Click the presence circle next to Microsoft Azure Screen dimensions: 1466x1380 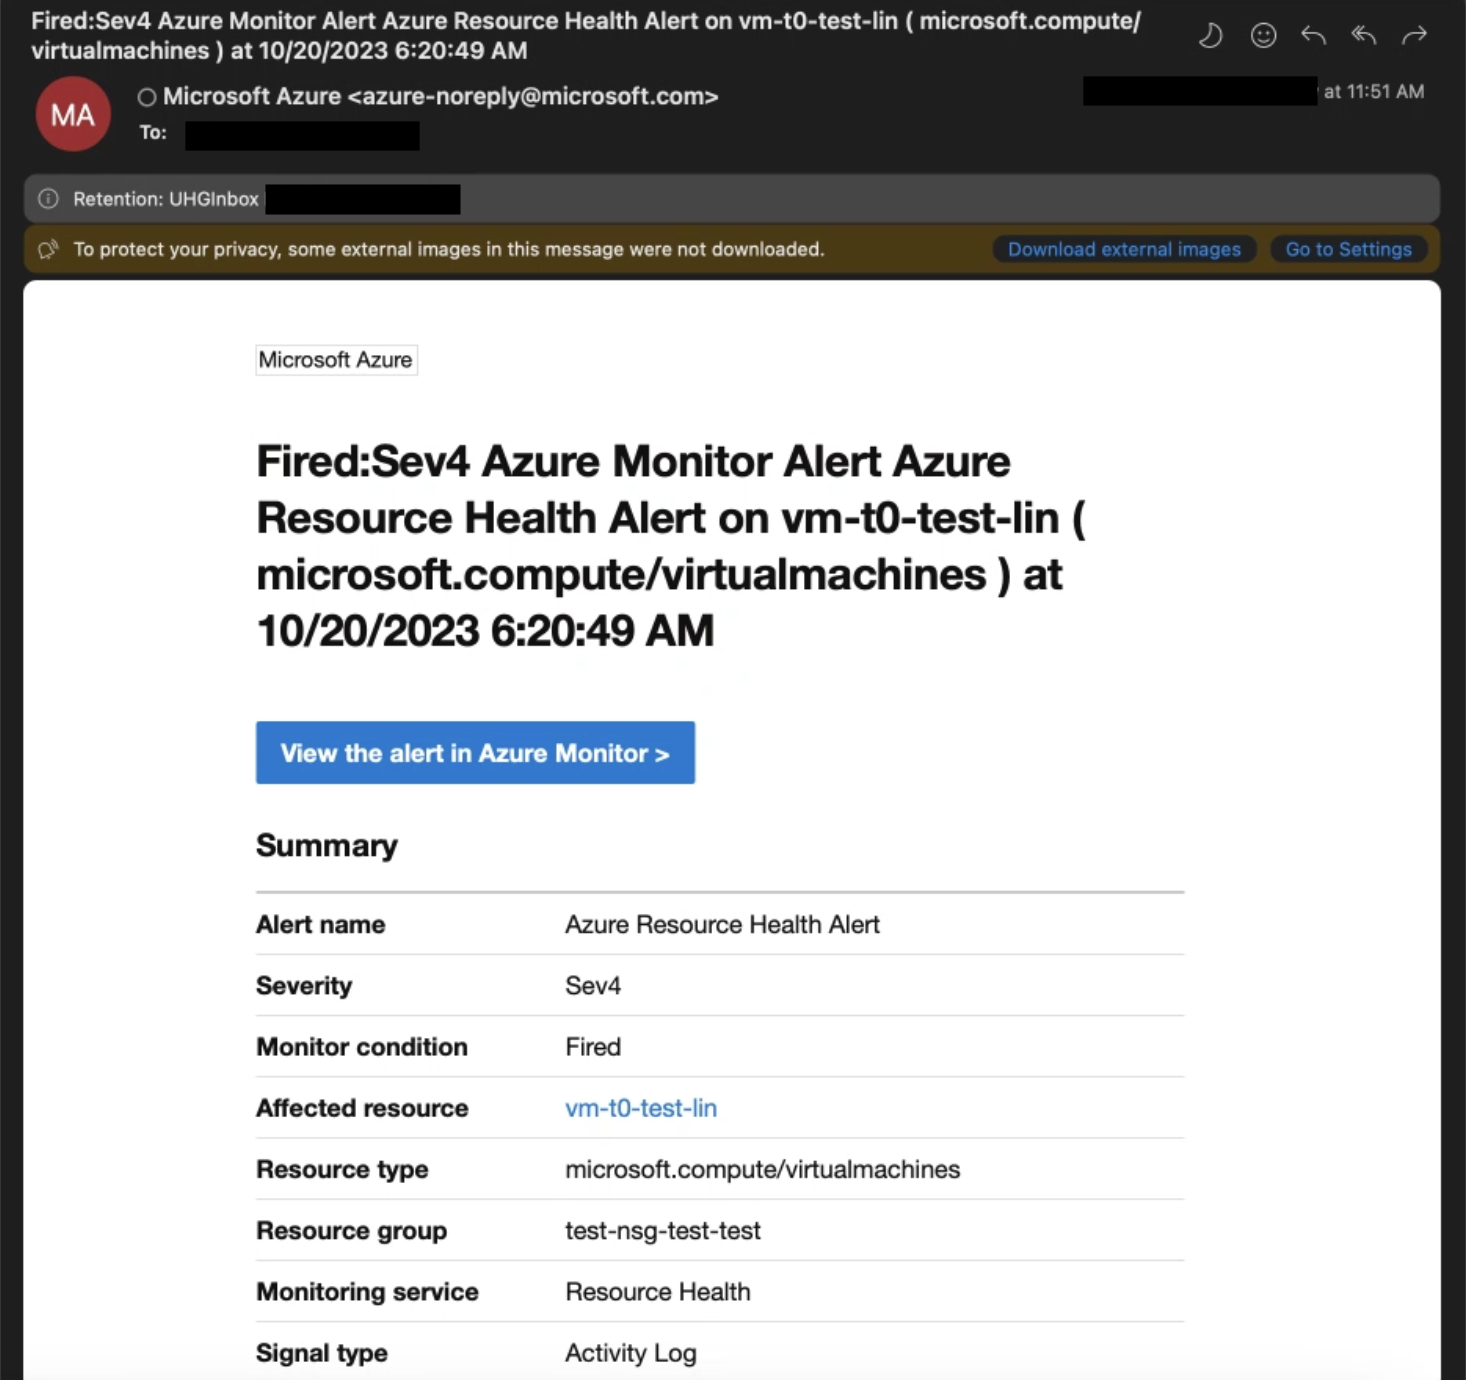pyautogui.click(x=147, y=97)
